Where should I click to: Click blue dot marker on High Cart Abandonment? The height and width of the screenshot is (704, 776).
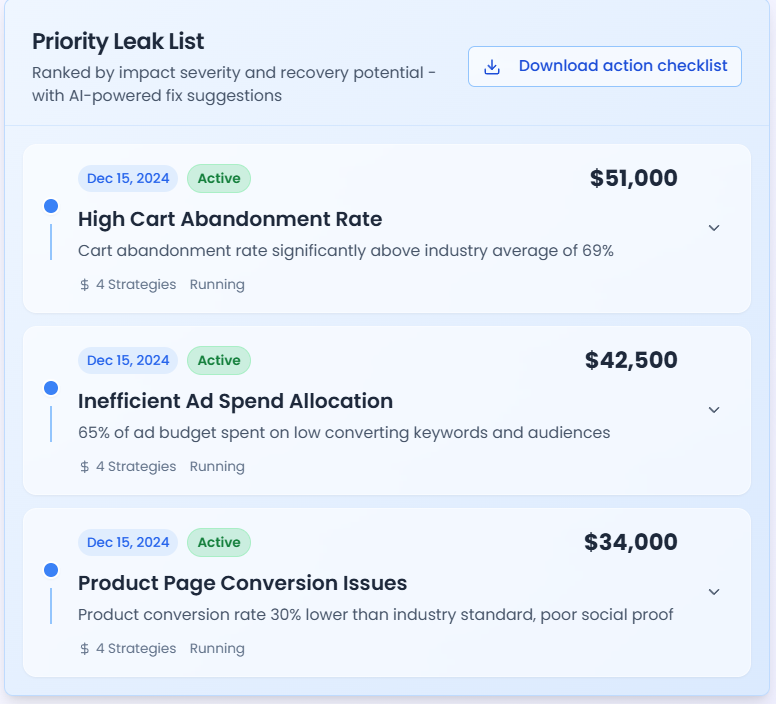click(51, 206)
